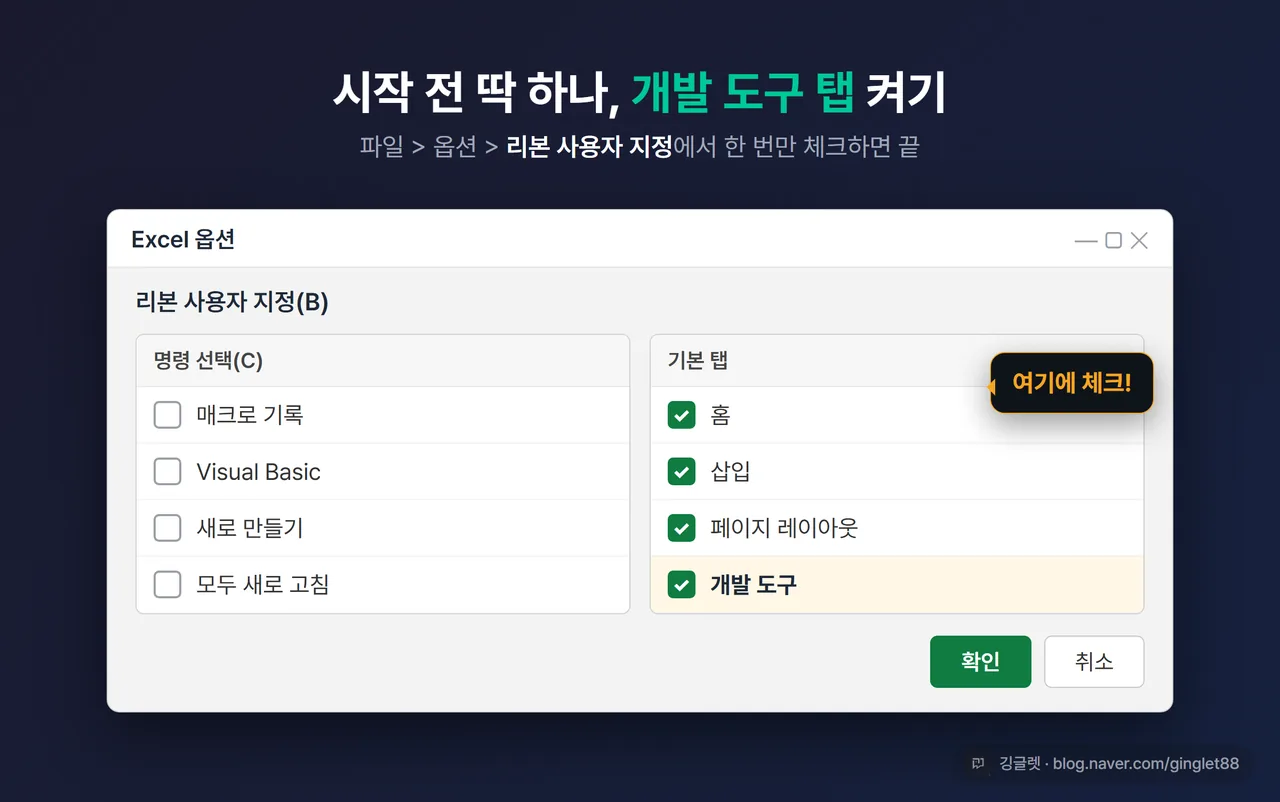Viewport: 1280px width, 802px height.
Task: Click the 확인 button
Action: tap(980, 662)
